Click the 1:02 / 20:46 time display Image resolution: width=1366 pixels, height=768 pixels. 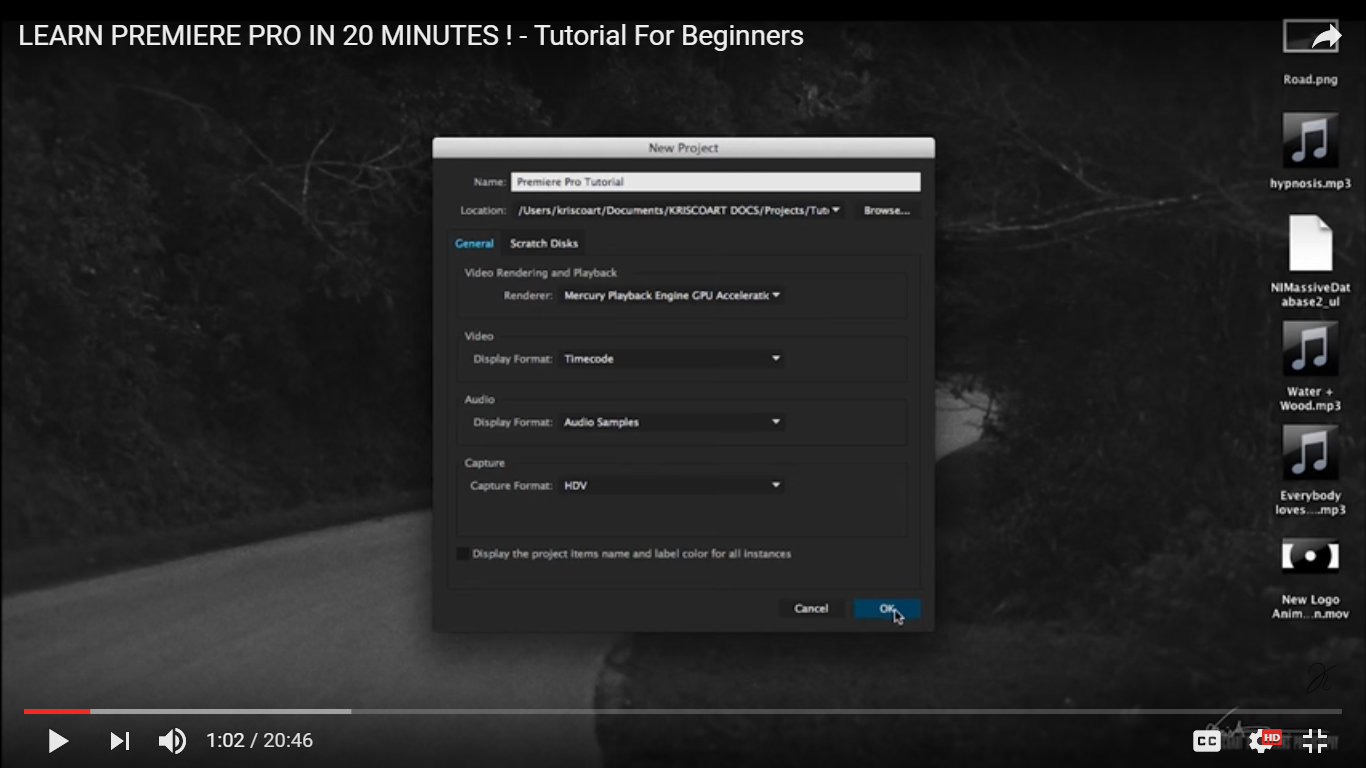(259, 741)
